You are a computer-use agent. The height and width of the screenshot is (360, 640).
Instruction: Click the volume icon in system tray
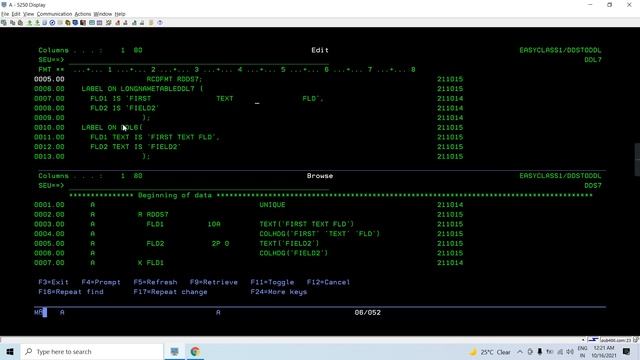(570, 352)
